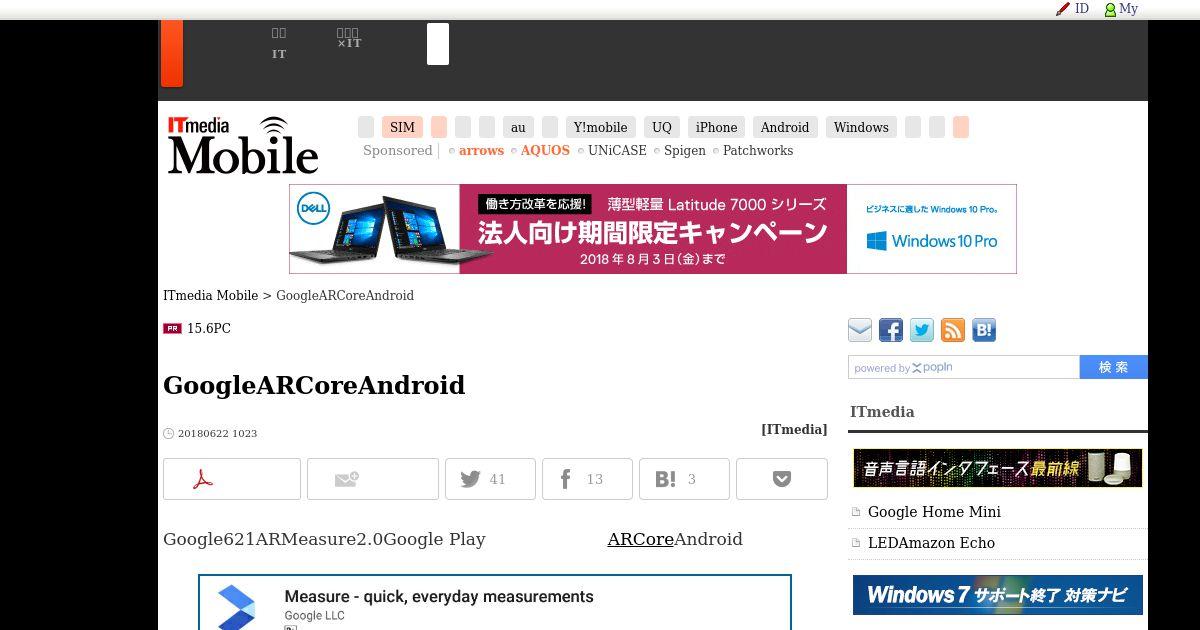Open the LEDAmazon Echo sidebar link
This screenshot has width=1200, height=630.
931,543
